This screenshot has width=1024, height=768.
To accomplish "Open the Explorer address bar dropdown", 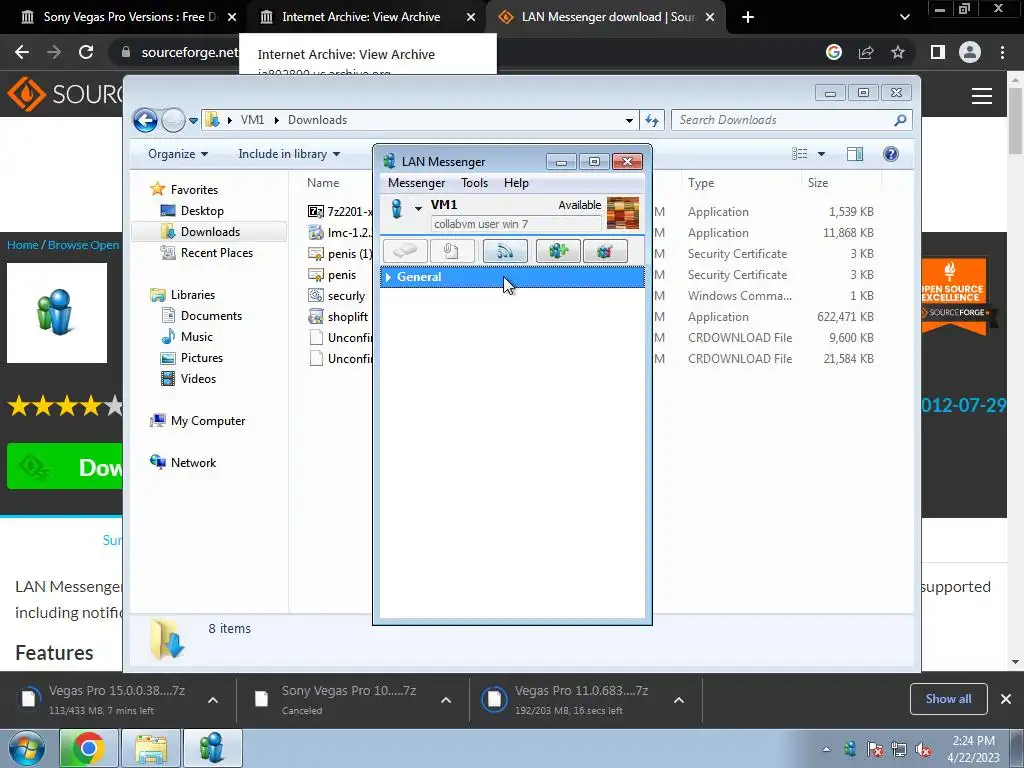I will (x=629, y=120).
